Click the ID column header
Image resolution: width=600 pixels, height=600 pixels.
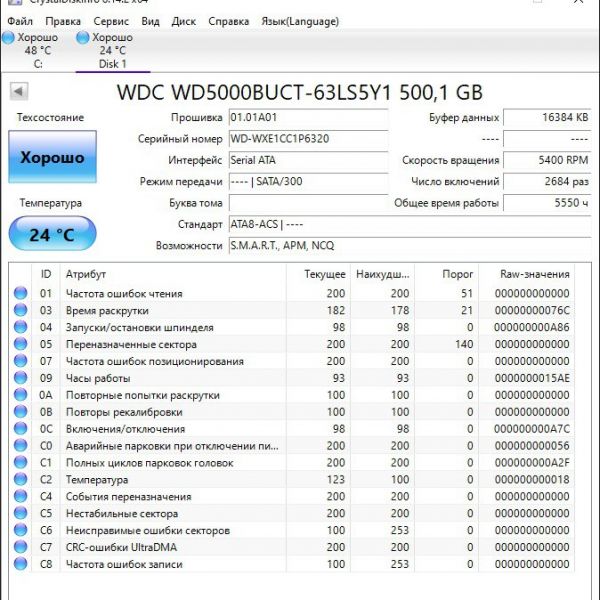pyautogui.click(x=46, y=274)
